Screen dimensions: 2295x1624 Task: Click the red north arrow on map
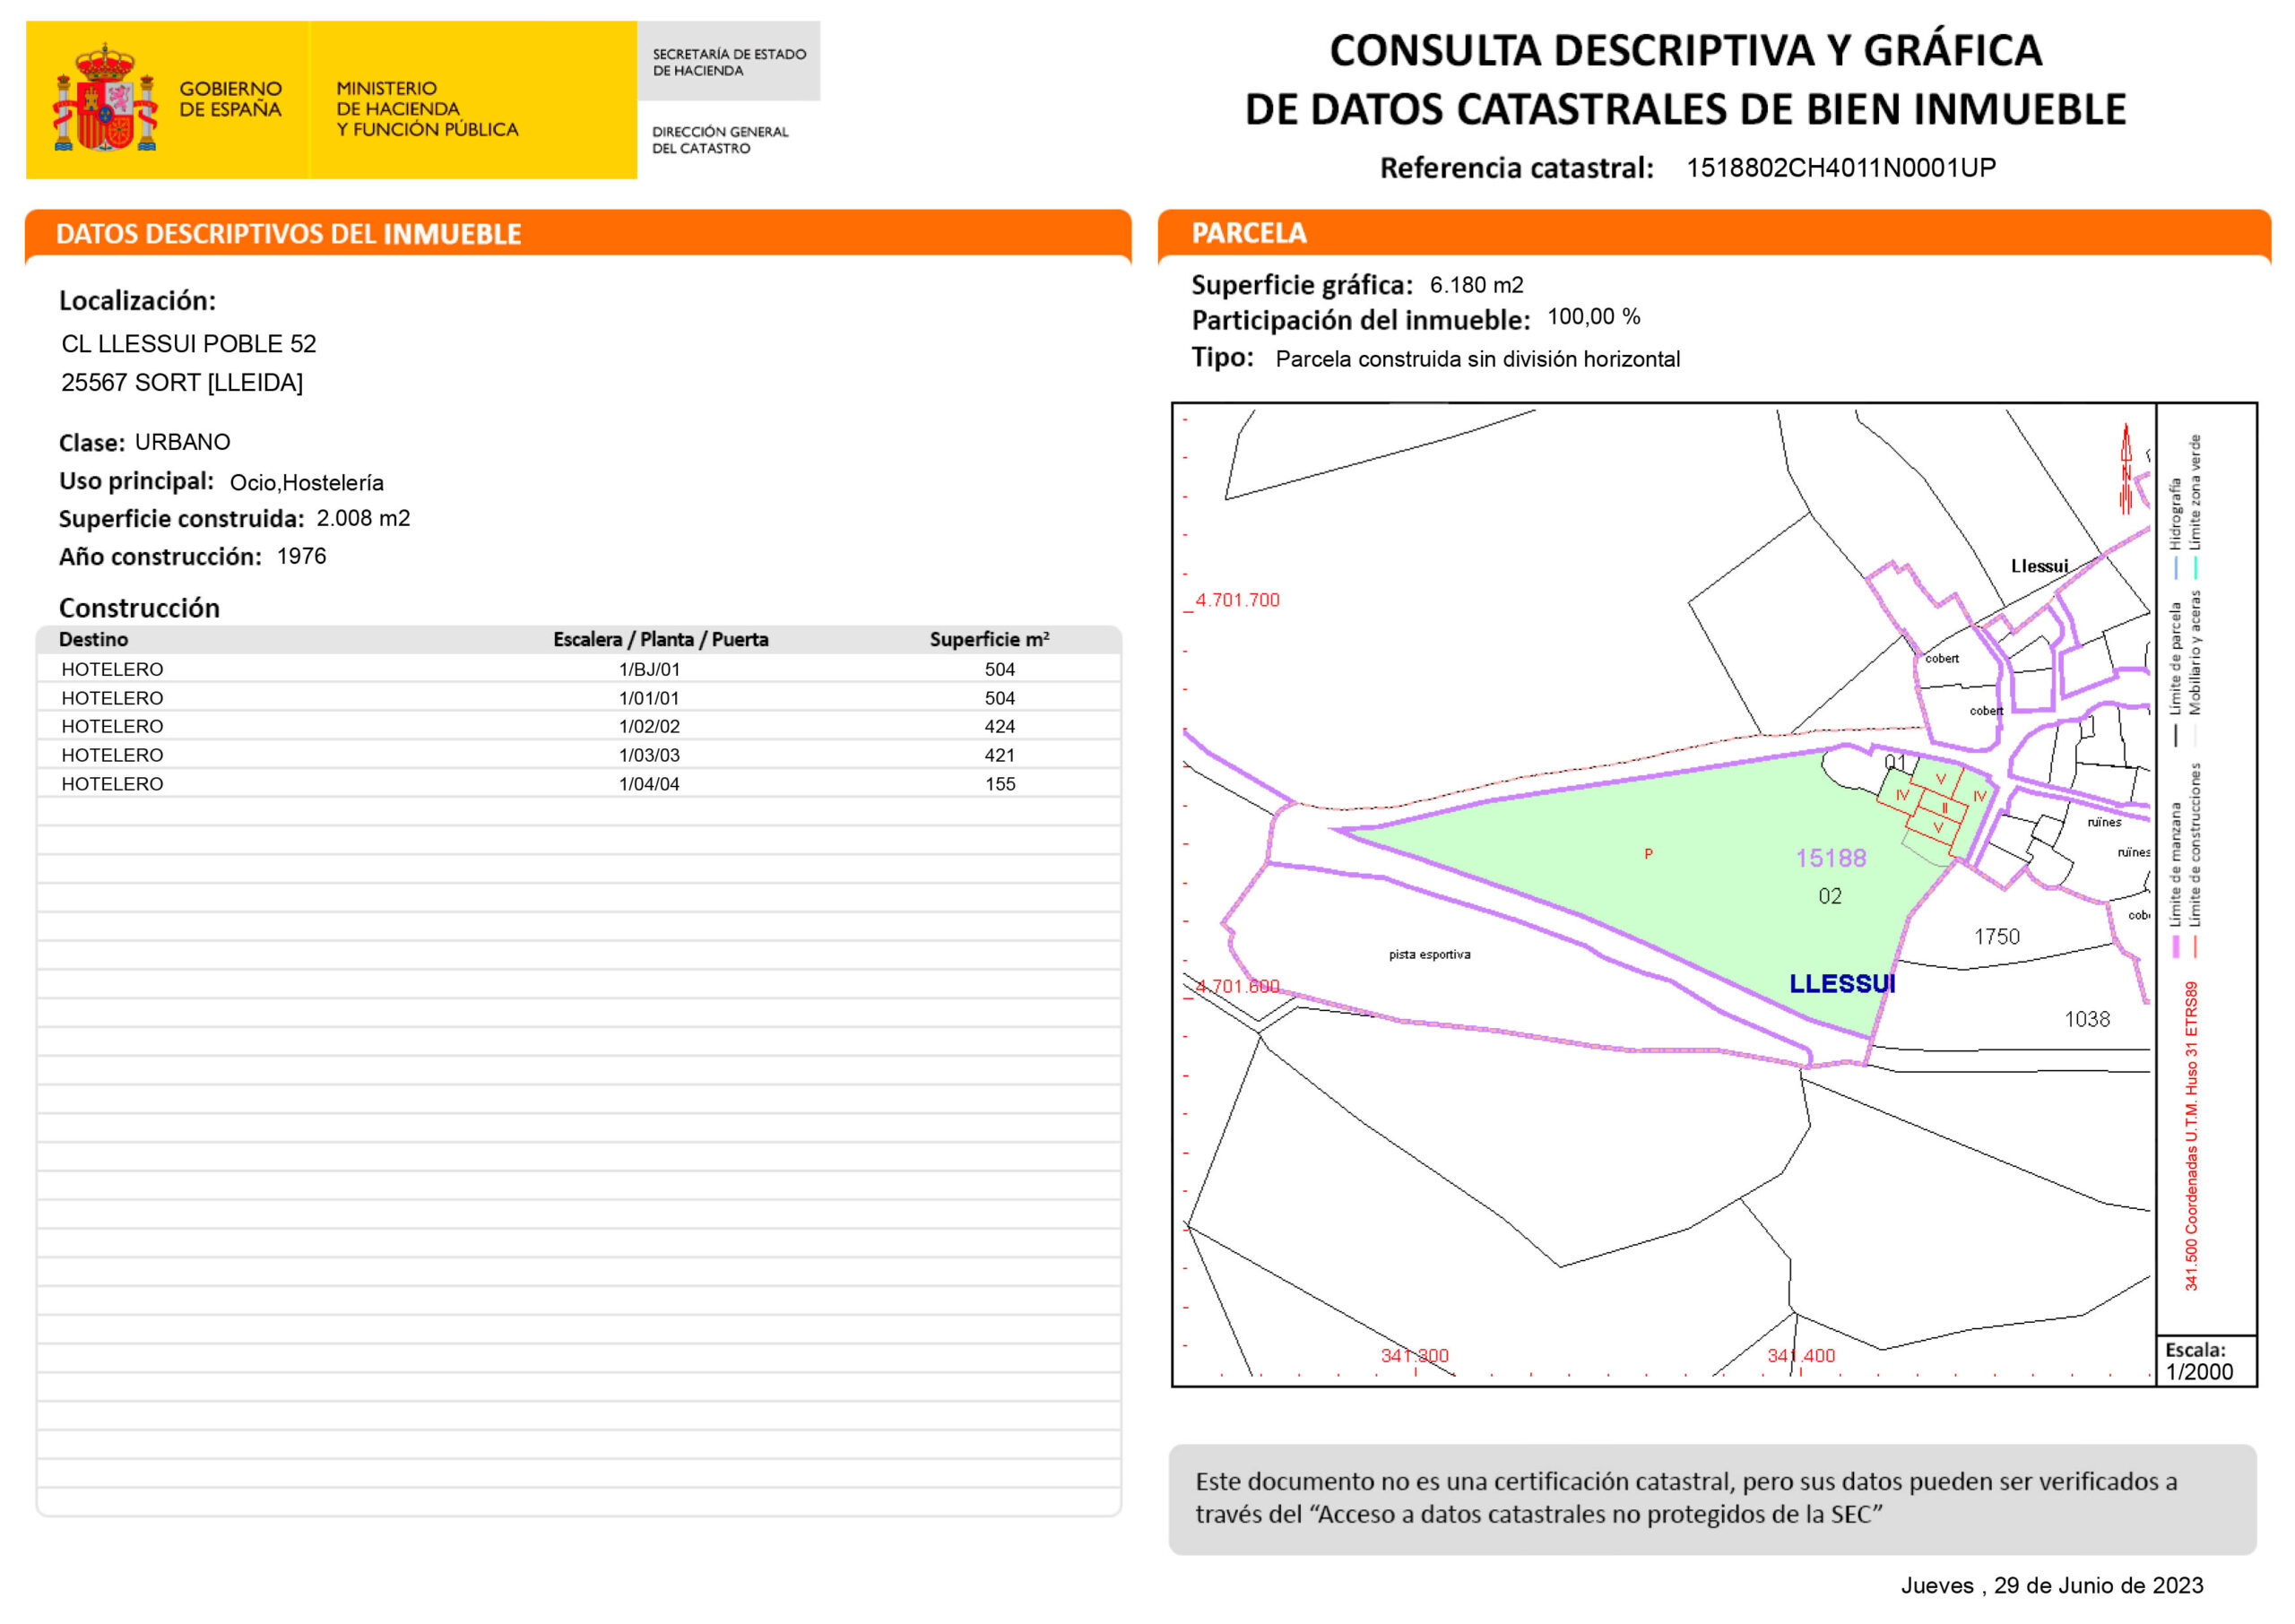point(2125,470)
